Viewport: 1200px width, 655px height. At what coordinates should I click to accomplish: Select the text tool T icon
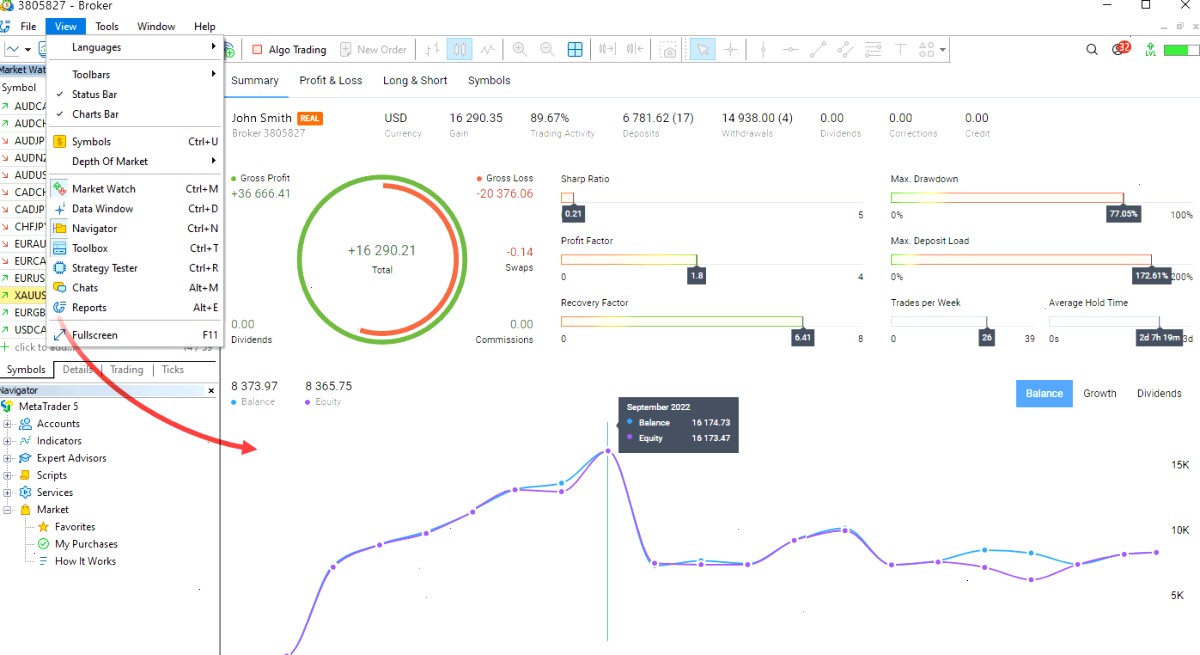tap(900, 49)
